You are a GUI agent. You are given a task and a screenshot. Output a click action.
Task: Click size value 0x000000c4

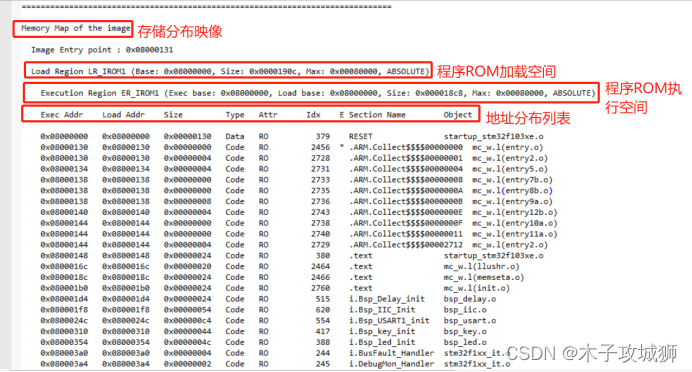pos(188,321)
